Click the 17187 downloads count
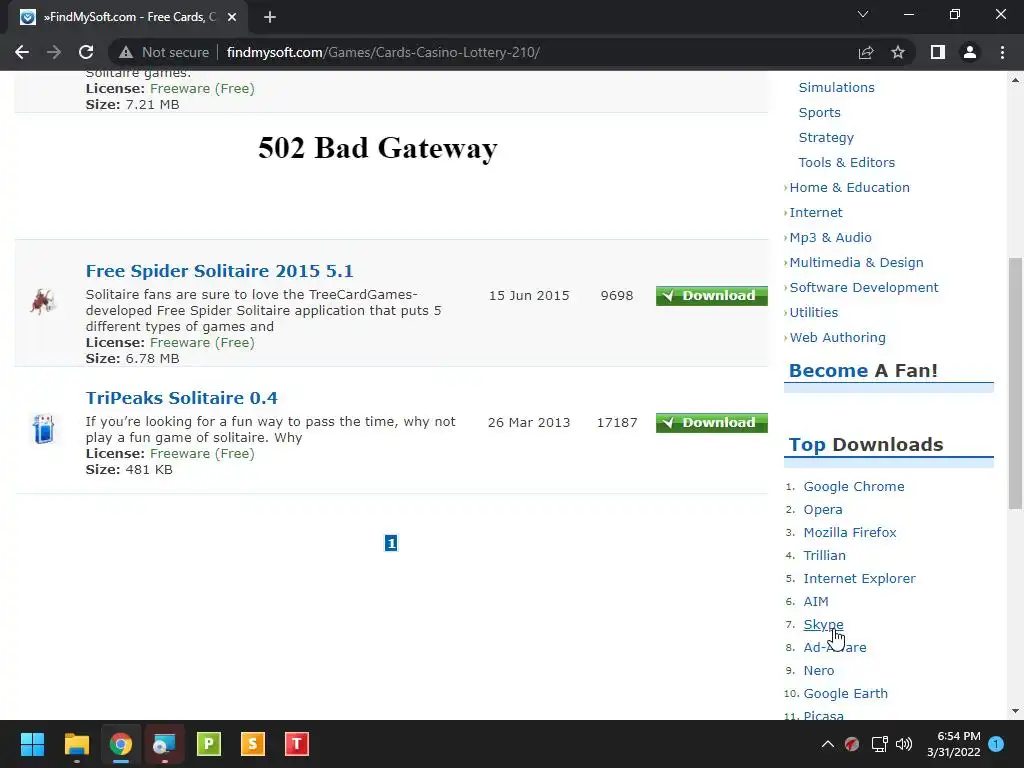The image size is (1024, 768). coord(616,423)
